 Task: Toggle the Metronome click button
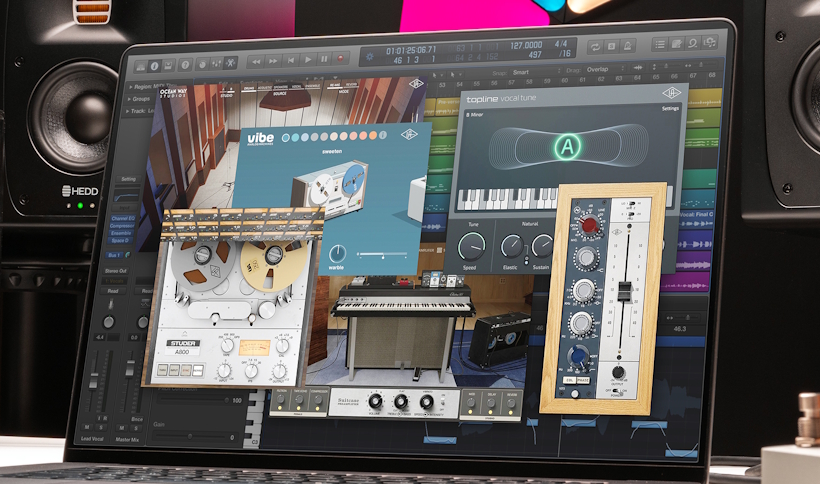click(628, 47)
